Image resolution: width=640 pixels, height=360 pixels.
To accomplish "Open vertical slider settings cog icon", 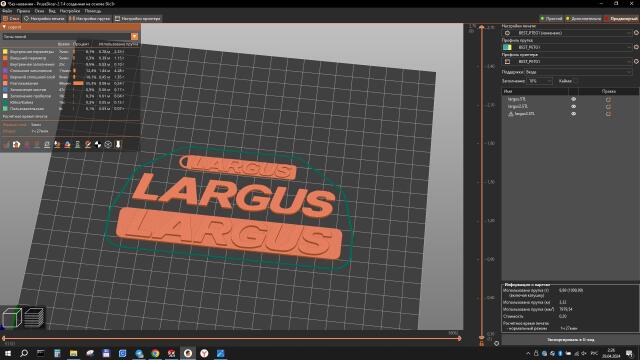I will point(496,344).
